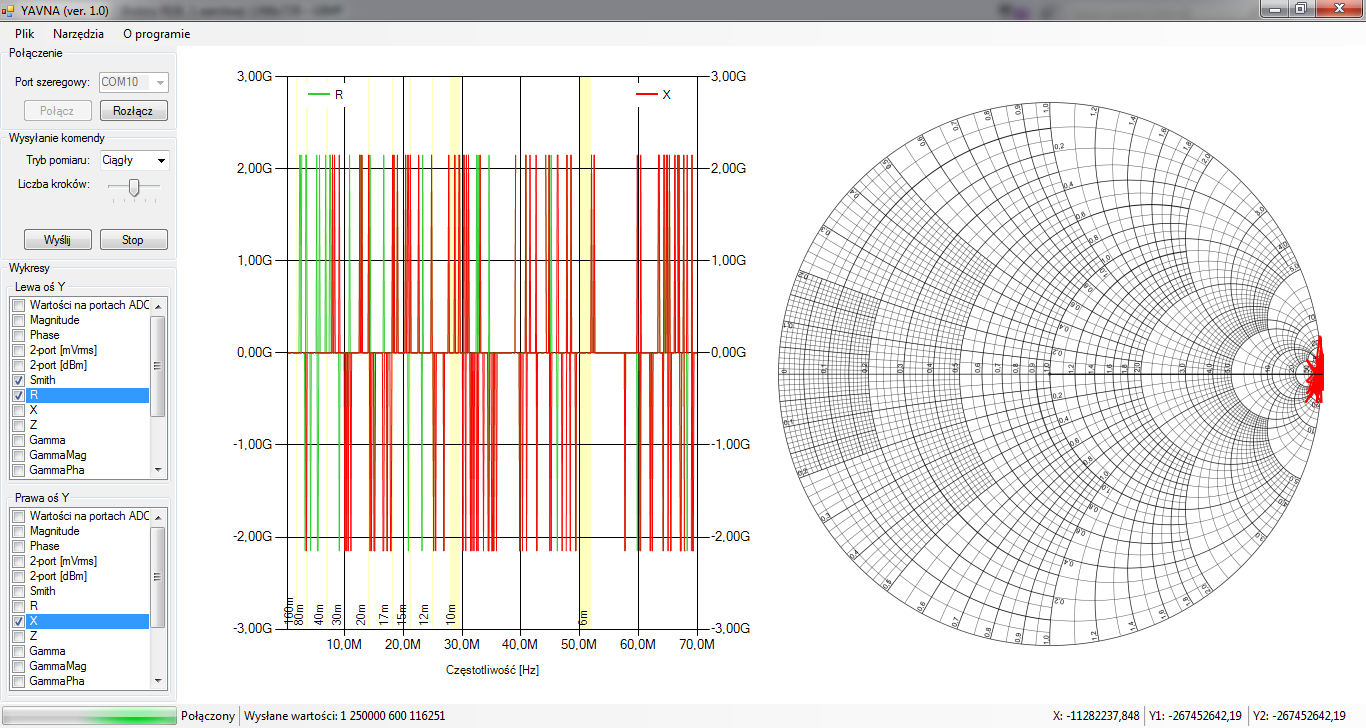Uncheck X in the Prawa oś Y list
The width and height of the screenshot is (1366, 728).
[x=18, y=621]
